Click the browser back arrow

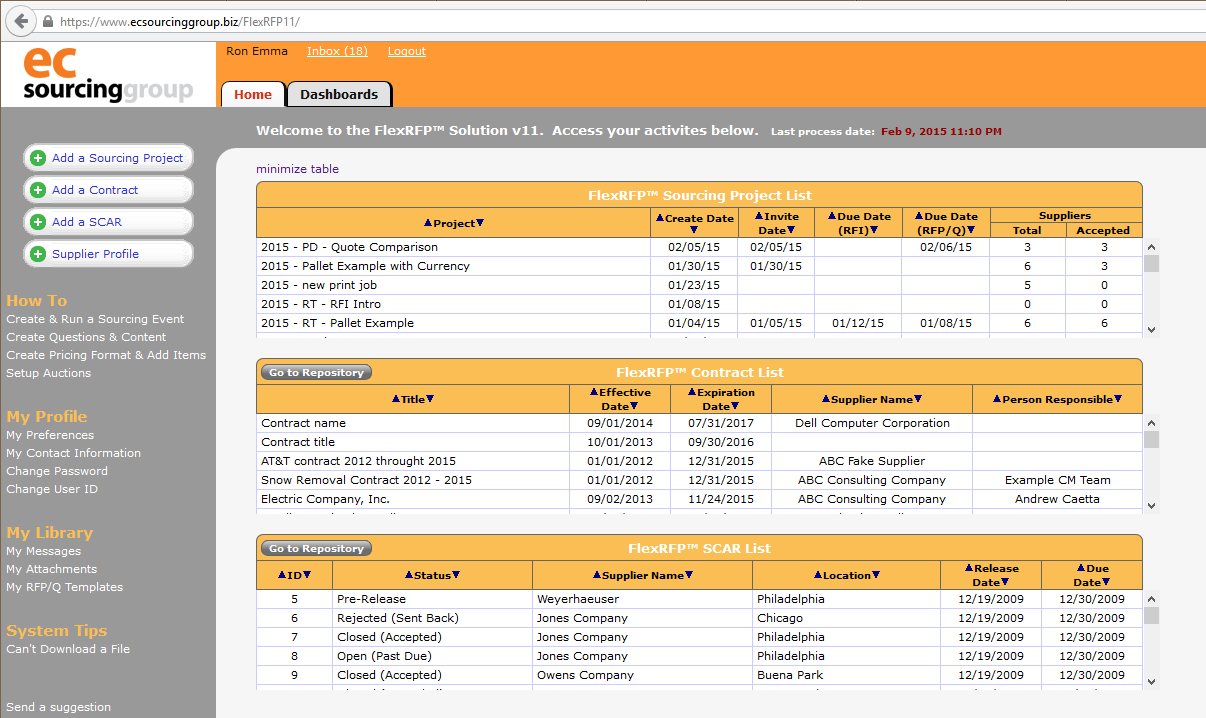20,20
